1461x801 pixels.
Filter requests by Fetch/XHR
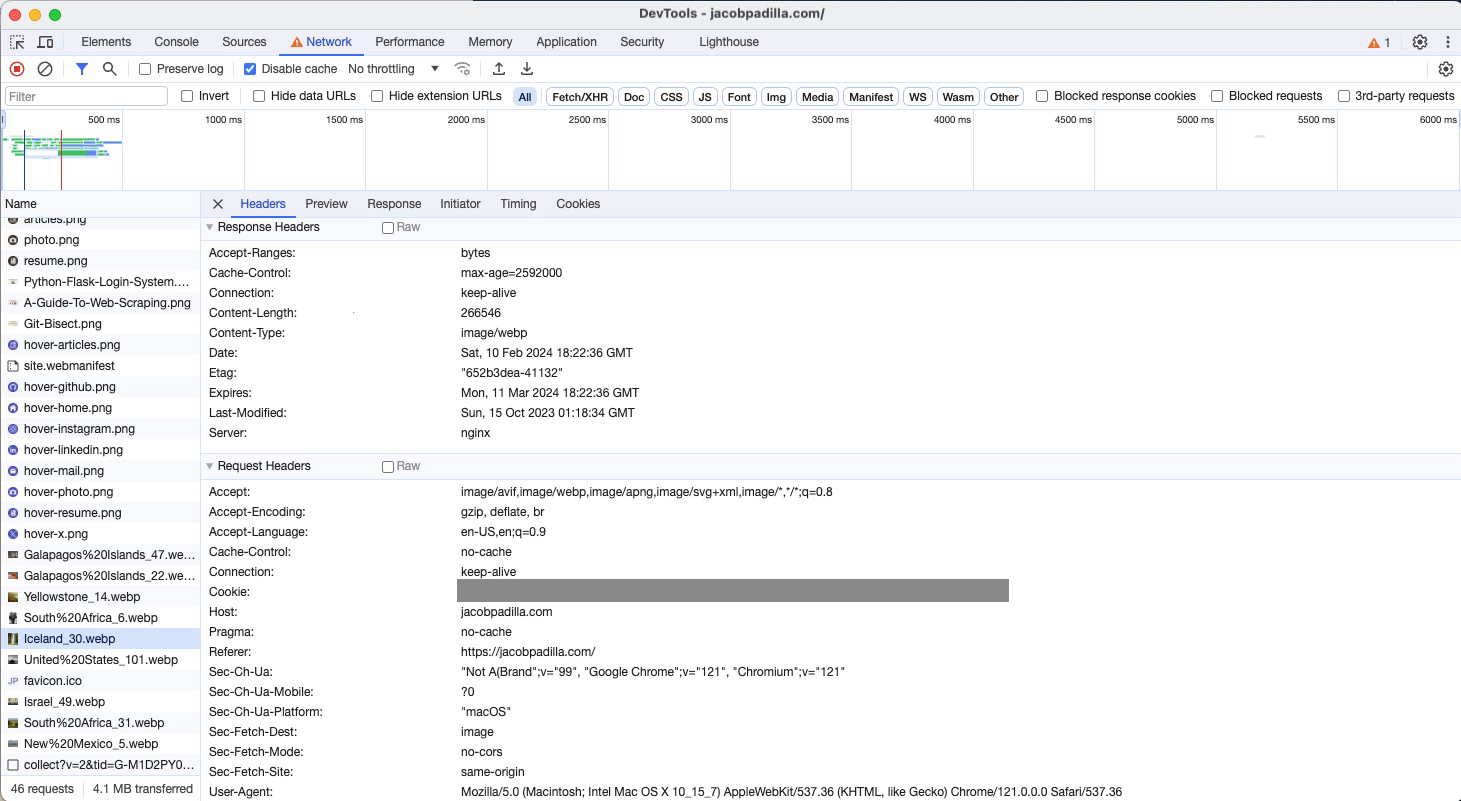[x=580, y=96]
